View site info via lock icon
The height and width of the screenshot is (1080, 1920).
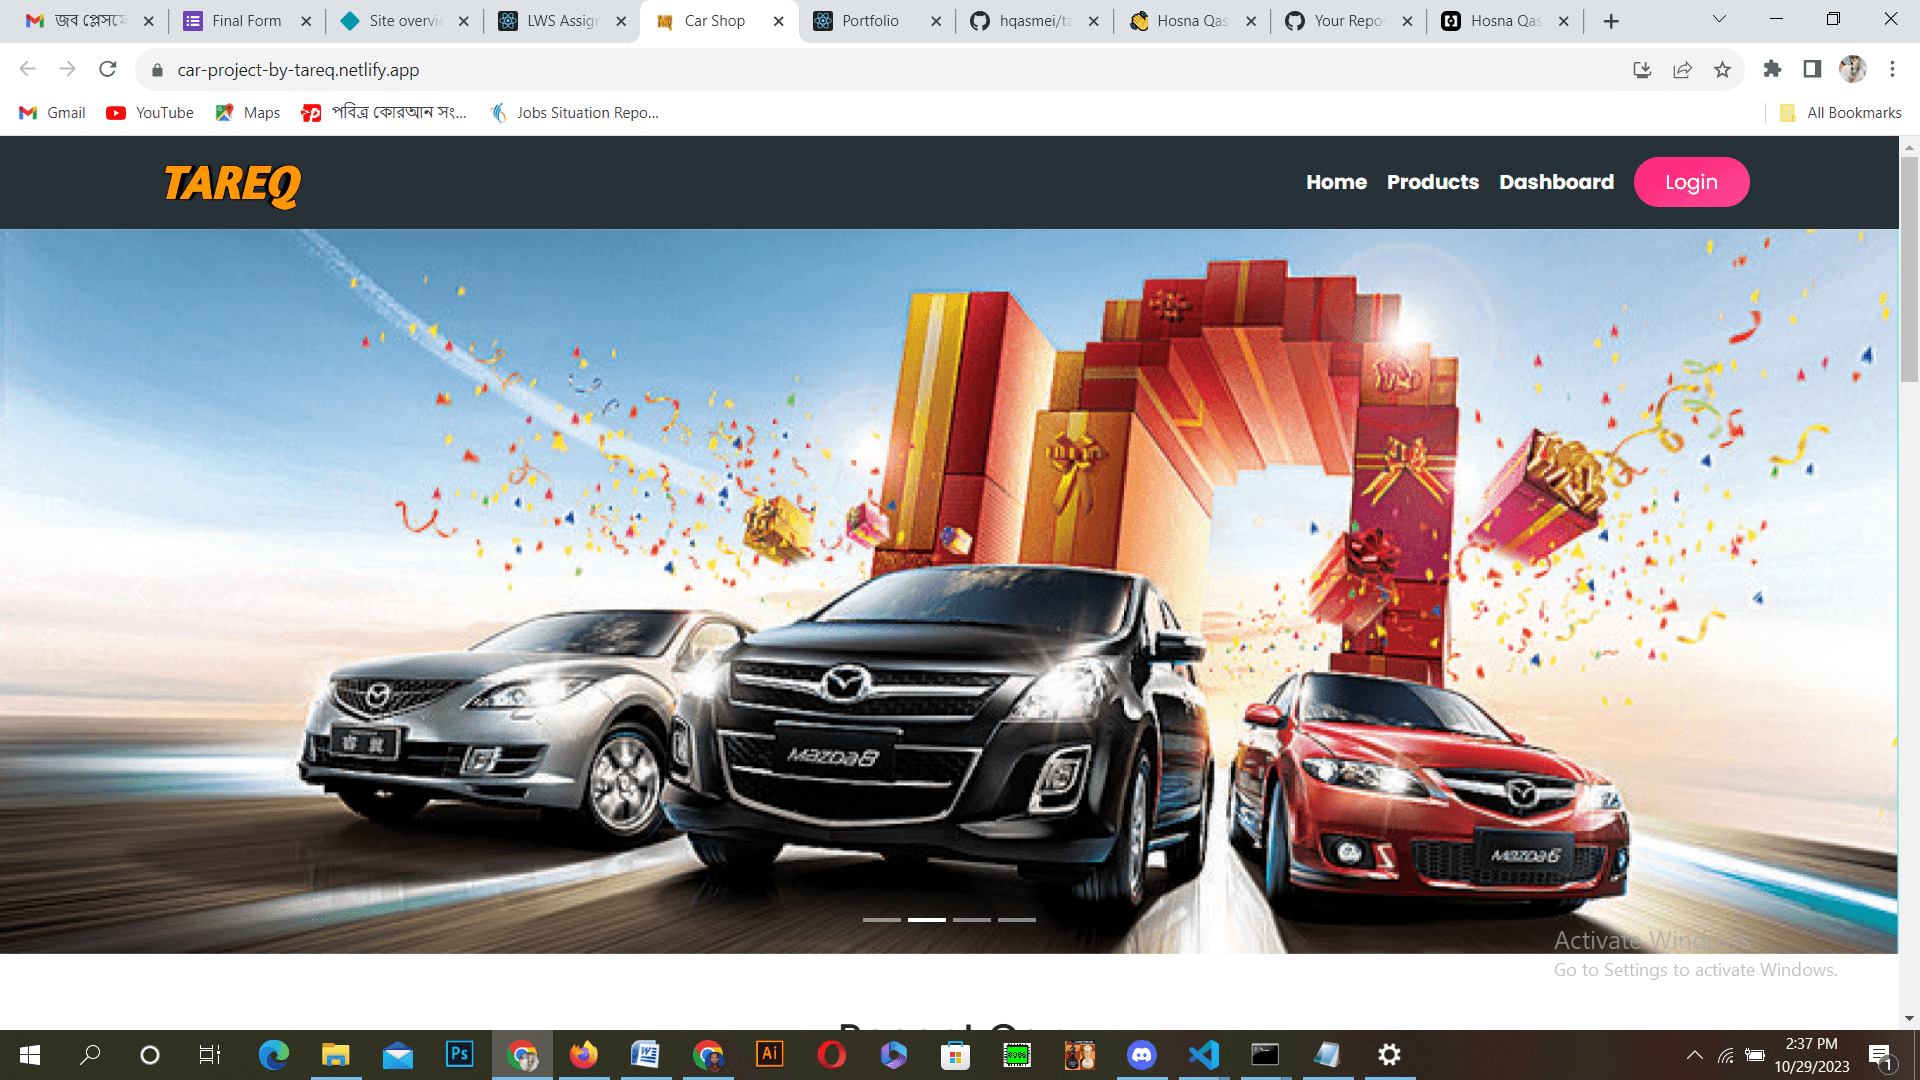tap(157, 70)
